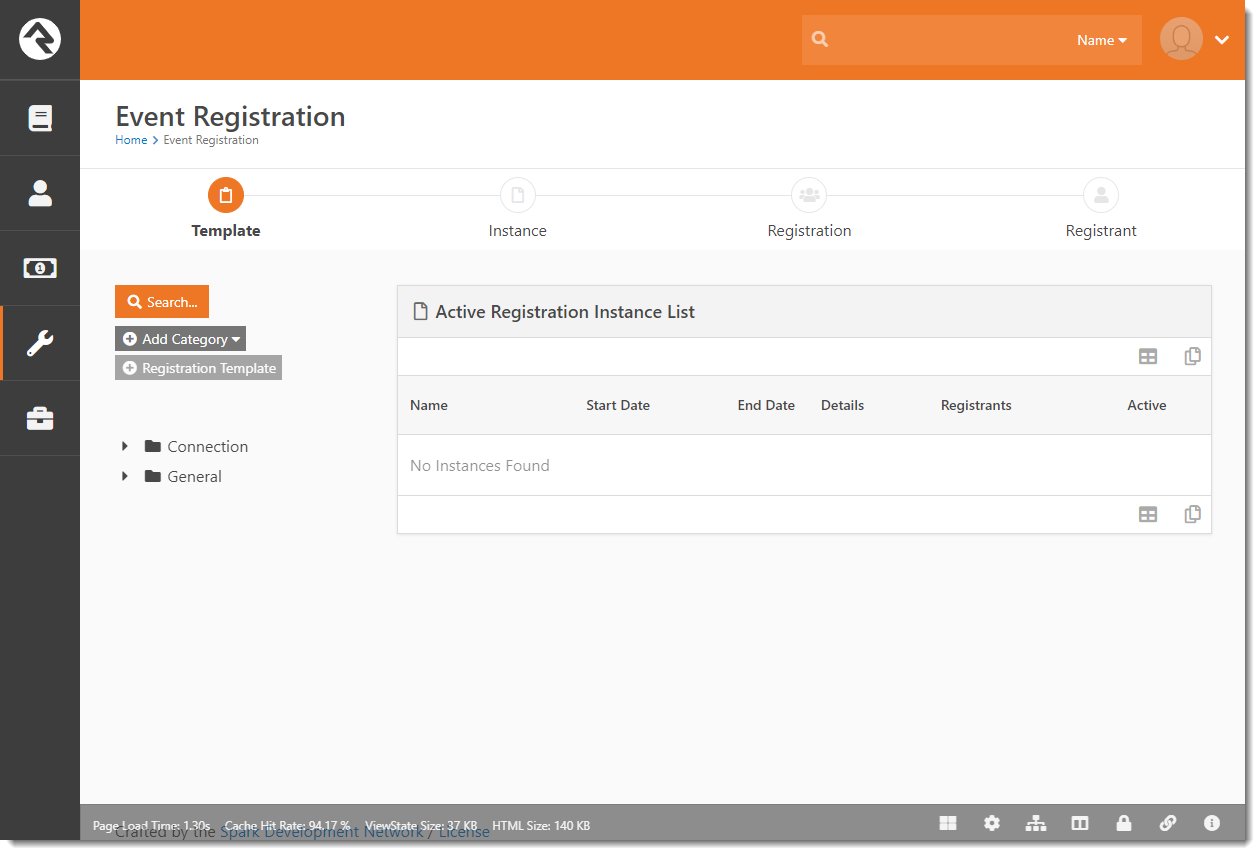Open the book (Intranet) sidebar menu

tap(40, 118)
